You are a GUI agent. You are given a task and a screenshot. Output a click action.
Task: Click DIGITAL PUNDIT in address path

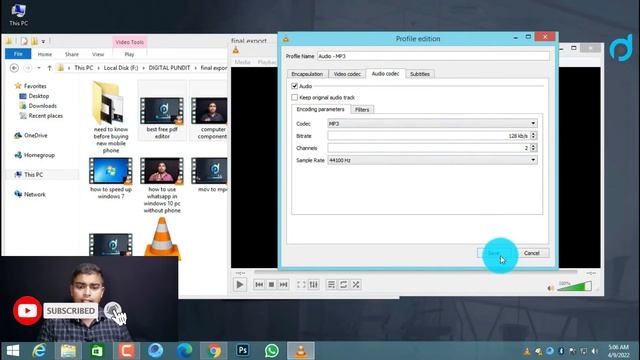(x=169, y=68)
